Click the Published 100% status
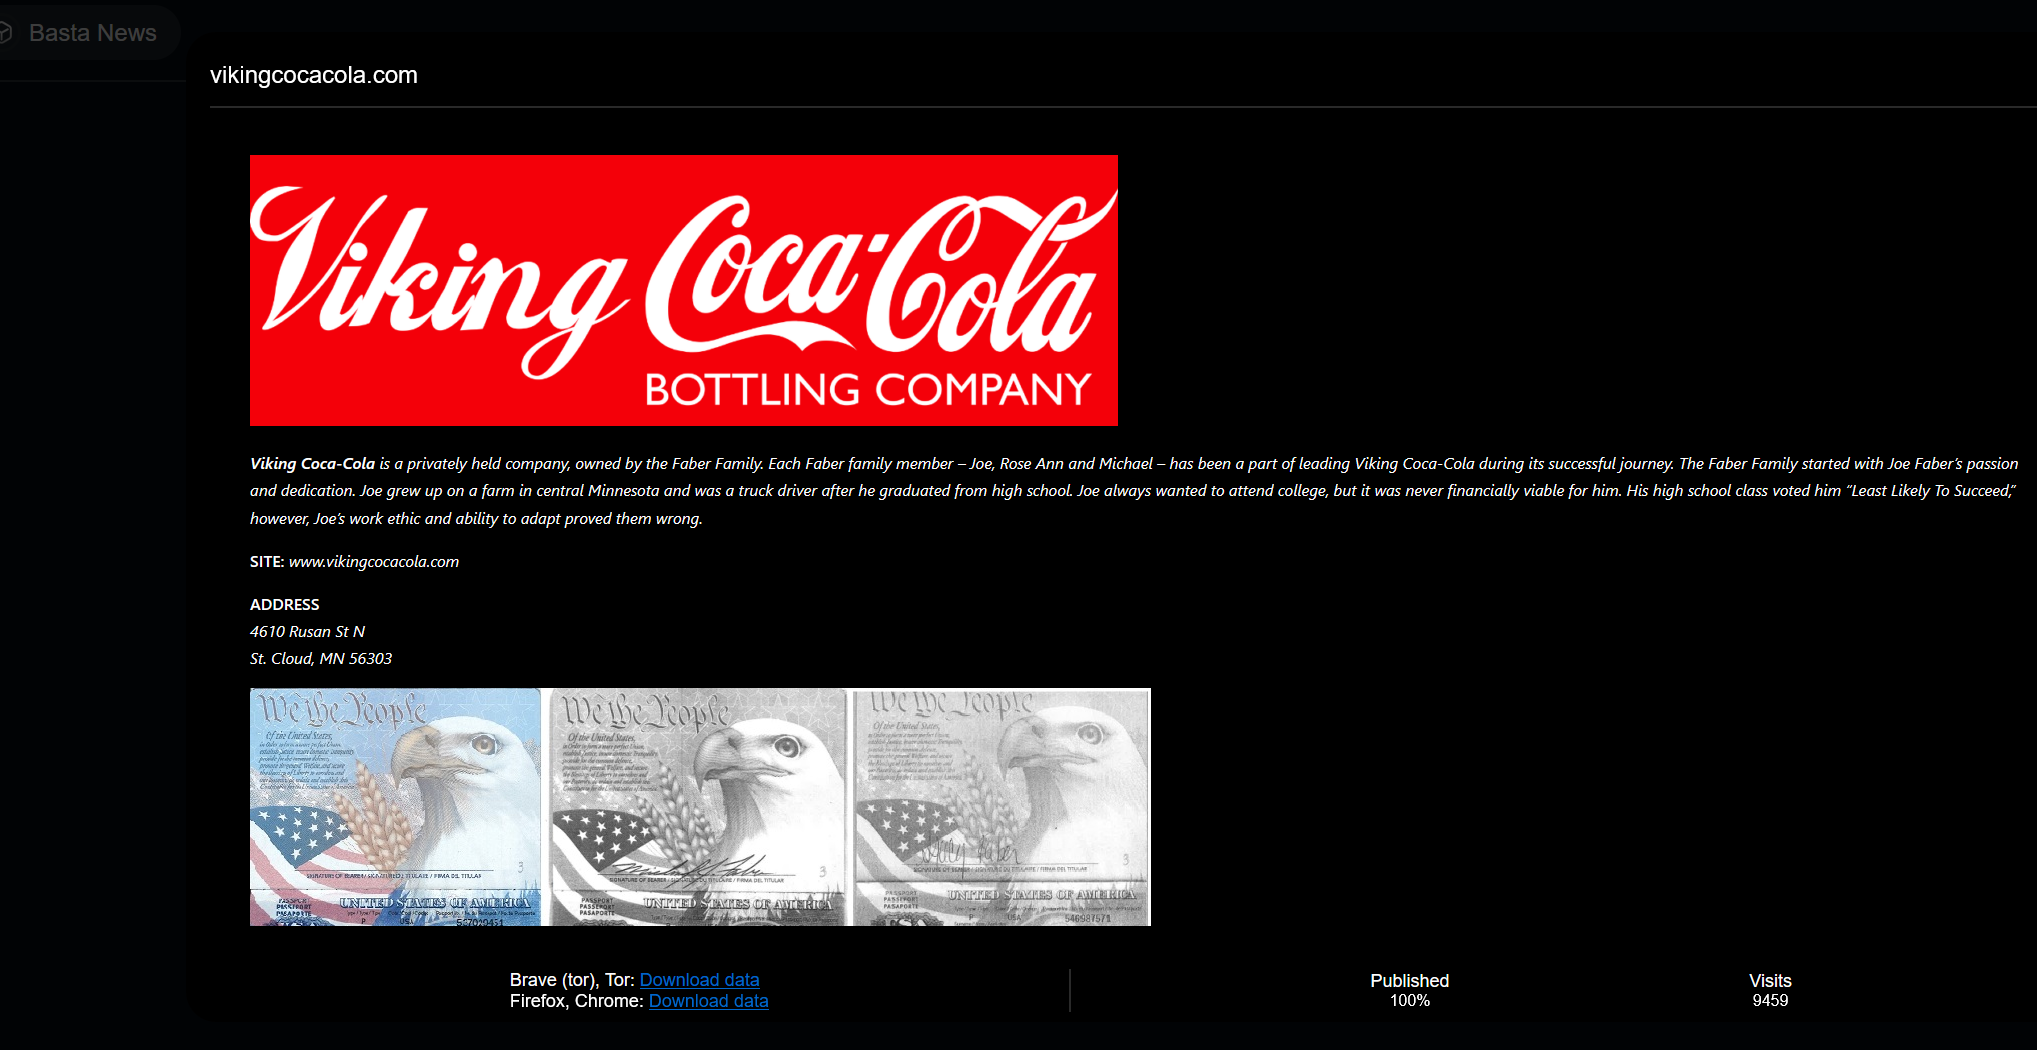The height and width of the screenshot is (1050, 2037). click(1409, 990)
